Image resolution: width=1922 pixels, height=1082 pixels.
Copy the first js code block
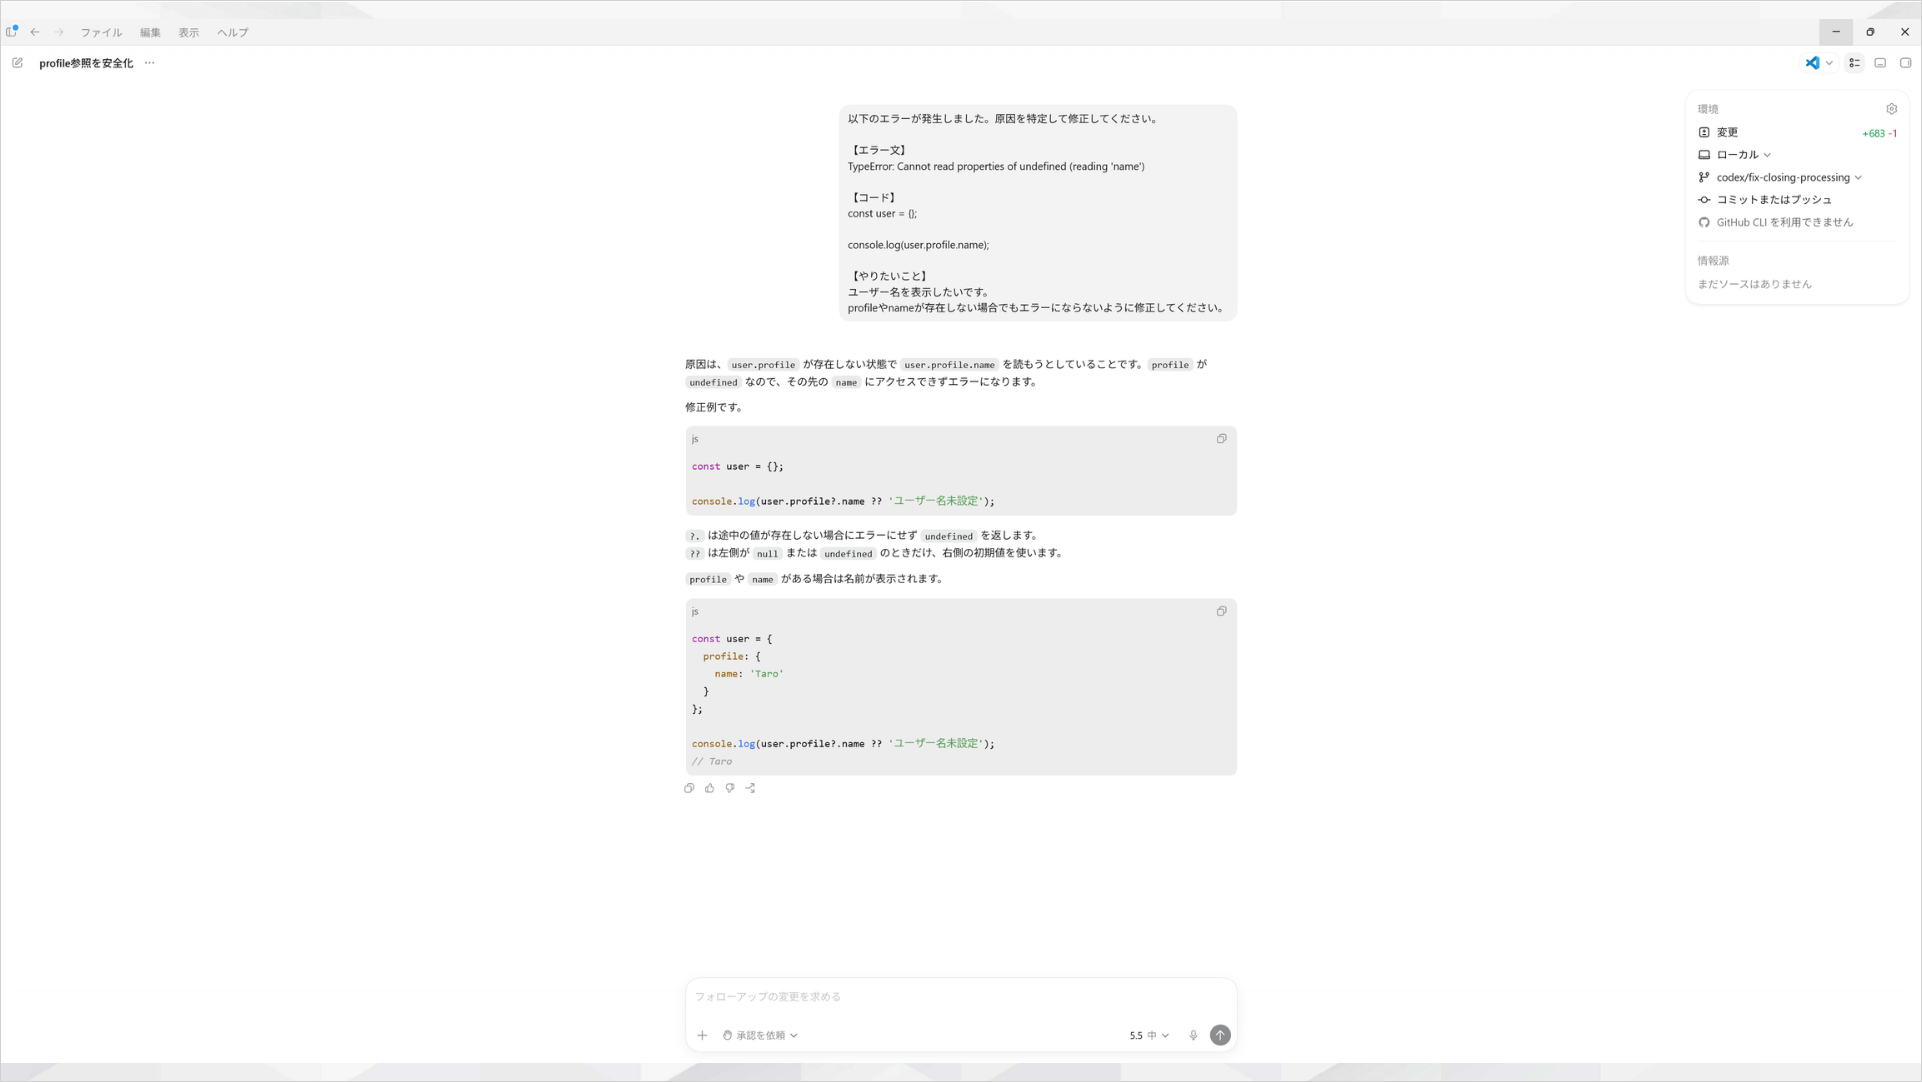click(1221, 439)
